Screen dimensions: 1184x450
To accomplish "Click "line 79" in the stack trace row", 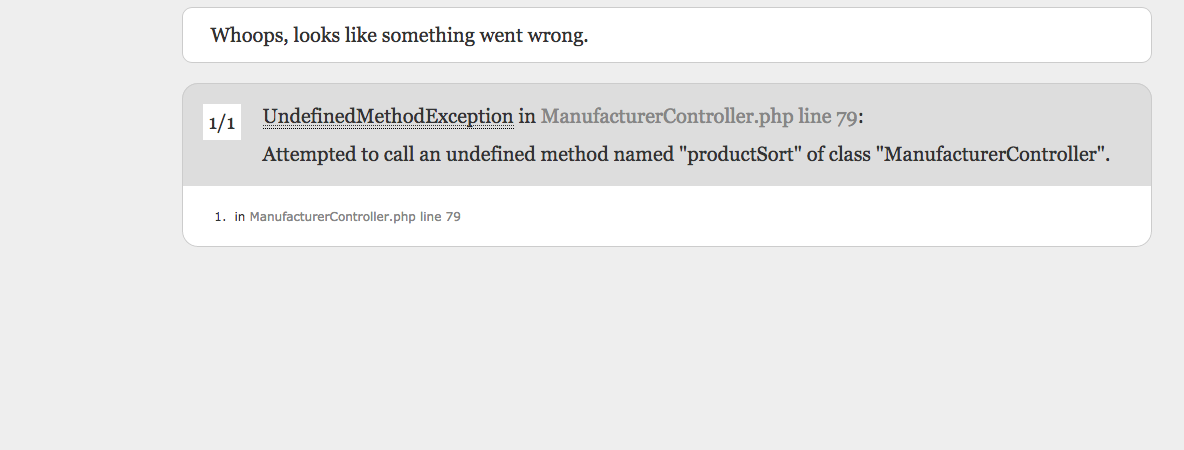I will 440,216.
